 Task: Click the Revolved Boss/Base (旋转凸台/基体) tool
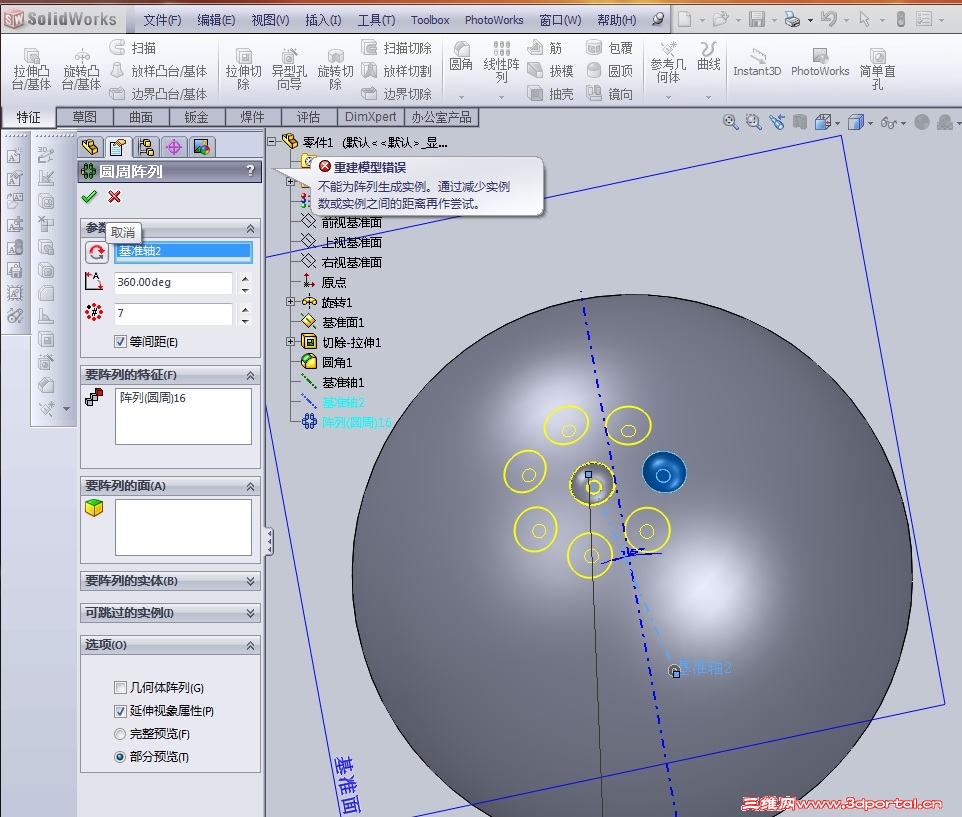81,69
